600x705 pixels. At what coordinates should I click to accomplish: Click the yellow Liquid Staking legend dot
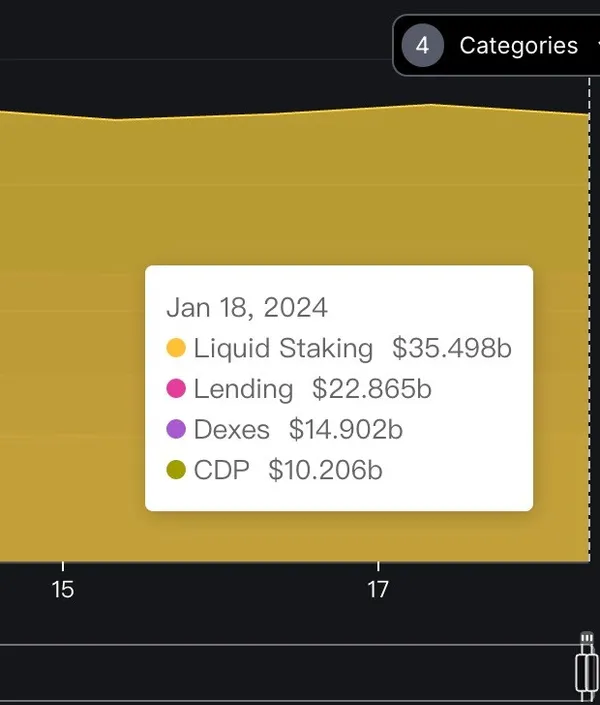coord(176,348)
